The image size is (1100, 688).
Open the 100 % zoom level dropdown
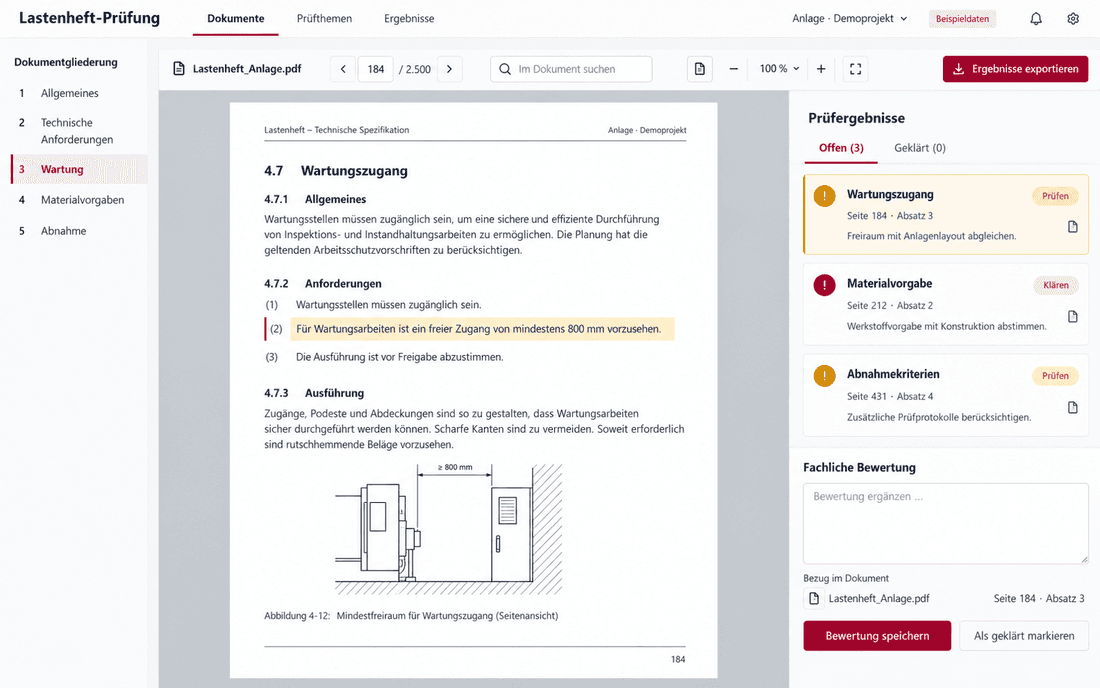(x=779, y=69)
